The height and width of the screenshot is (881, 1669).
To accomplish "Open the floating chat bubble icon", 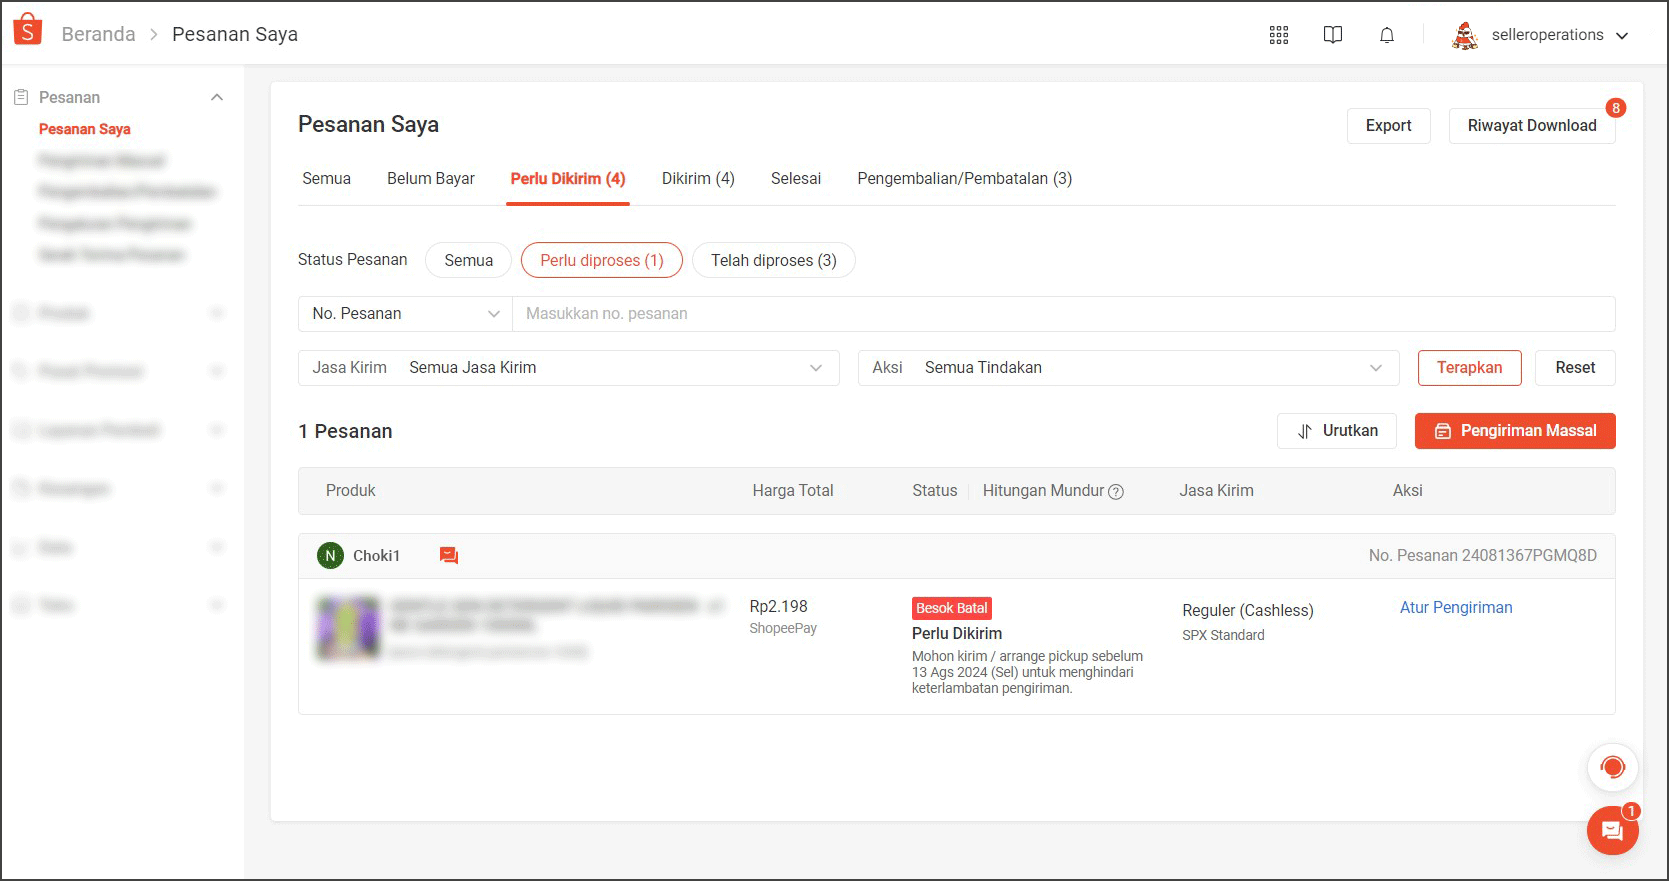I will [x=1612, y=830].
